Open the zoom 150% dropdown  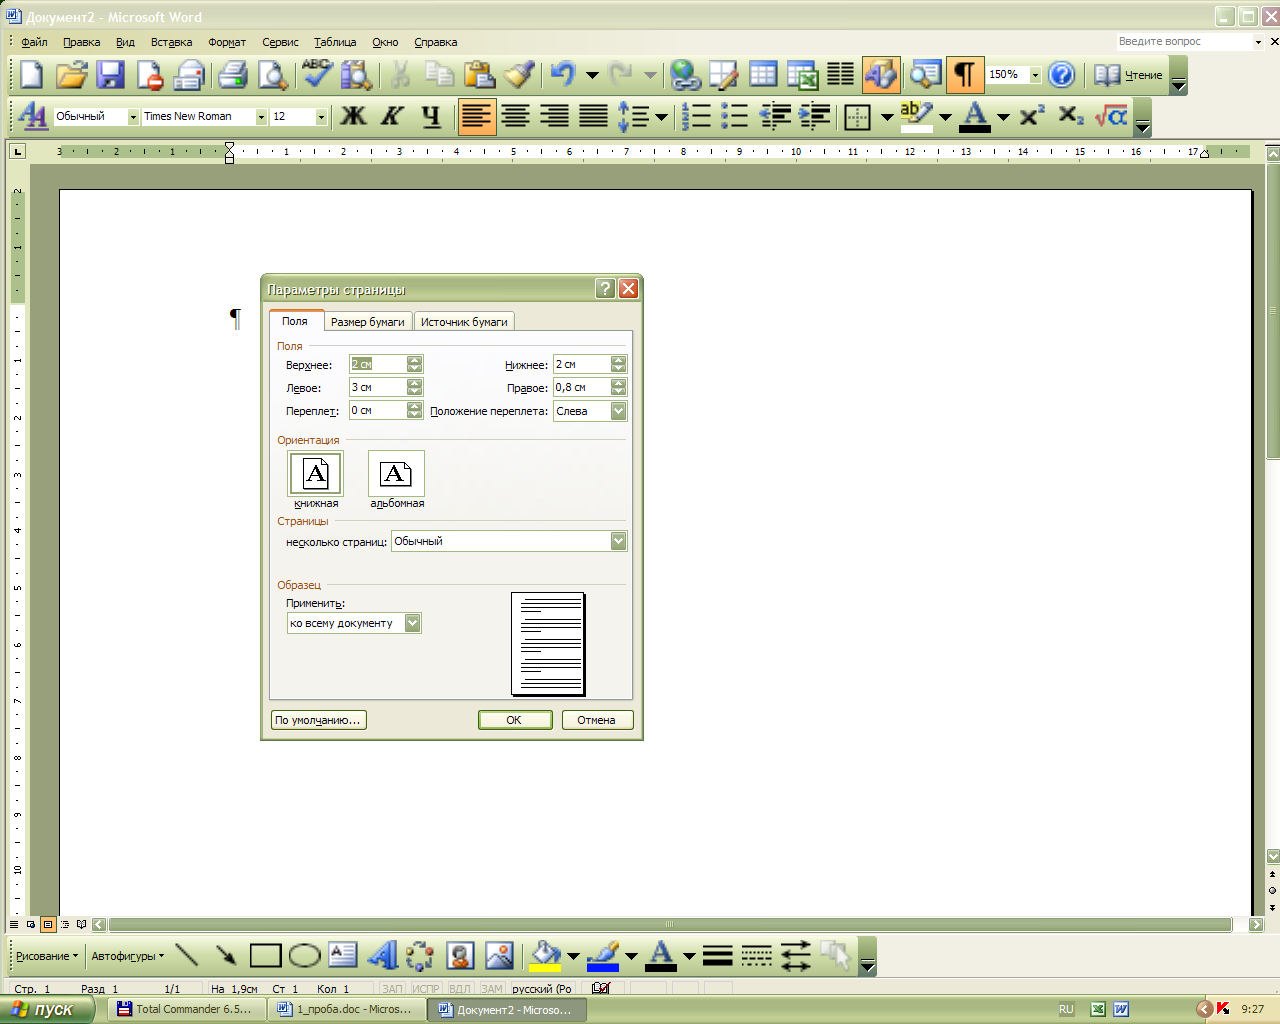pyautogui.click(x=1036, y=75)
